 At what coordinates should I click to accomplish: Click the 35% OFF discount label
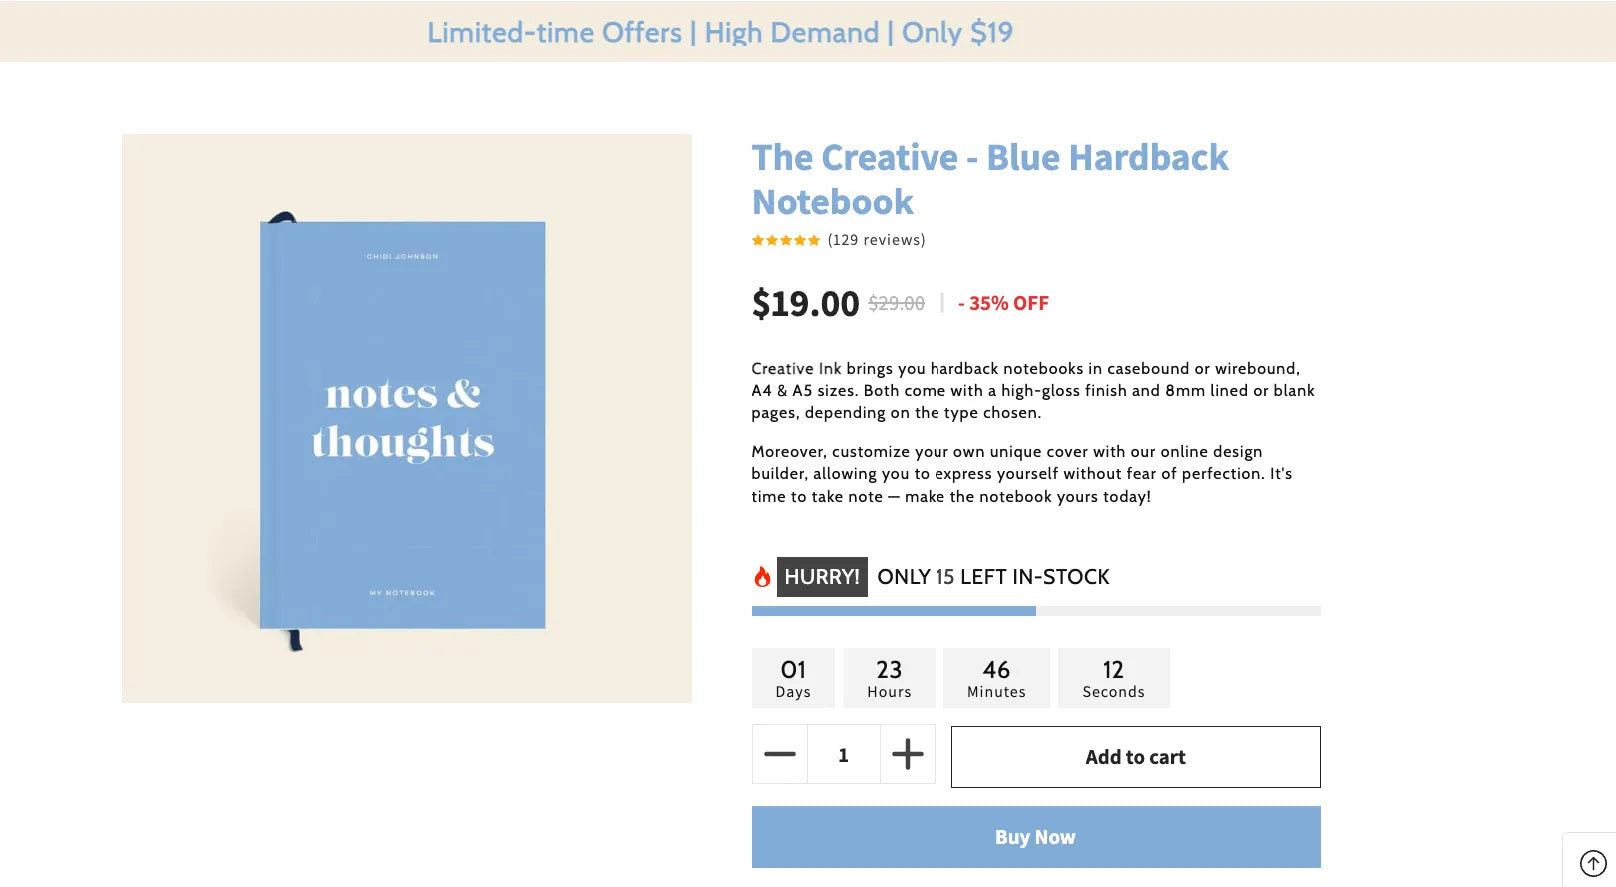[1003, 304]
